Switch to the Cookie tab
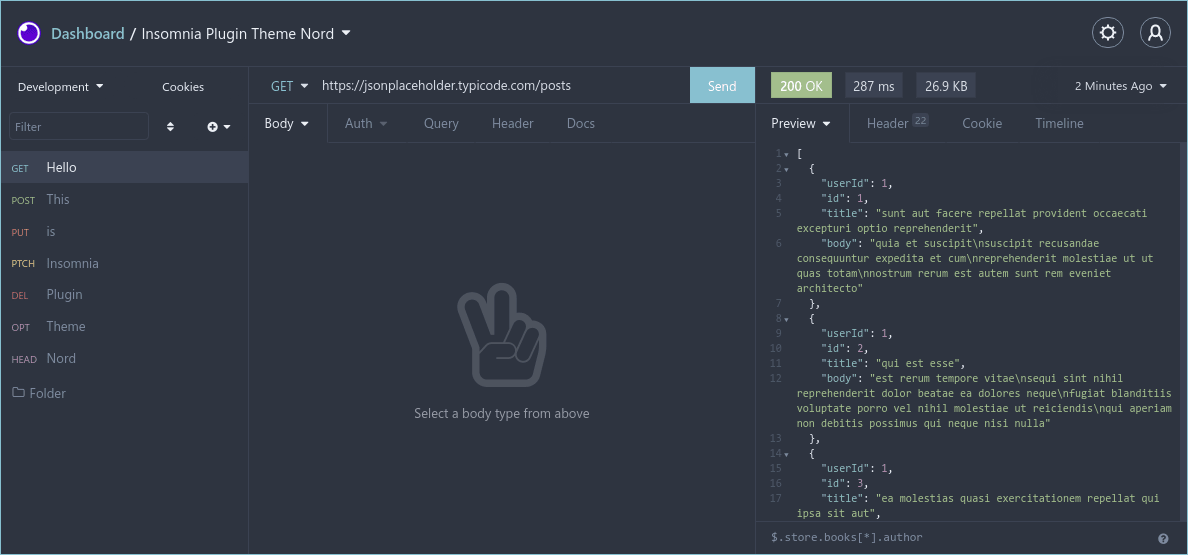This screenshot has width=1188, height=555. pos(982,123)
